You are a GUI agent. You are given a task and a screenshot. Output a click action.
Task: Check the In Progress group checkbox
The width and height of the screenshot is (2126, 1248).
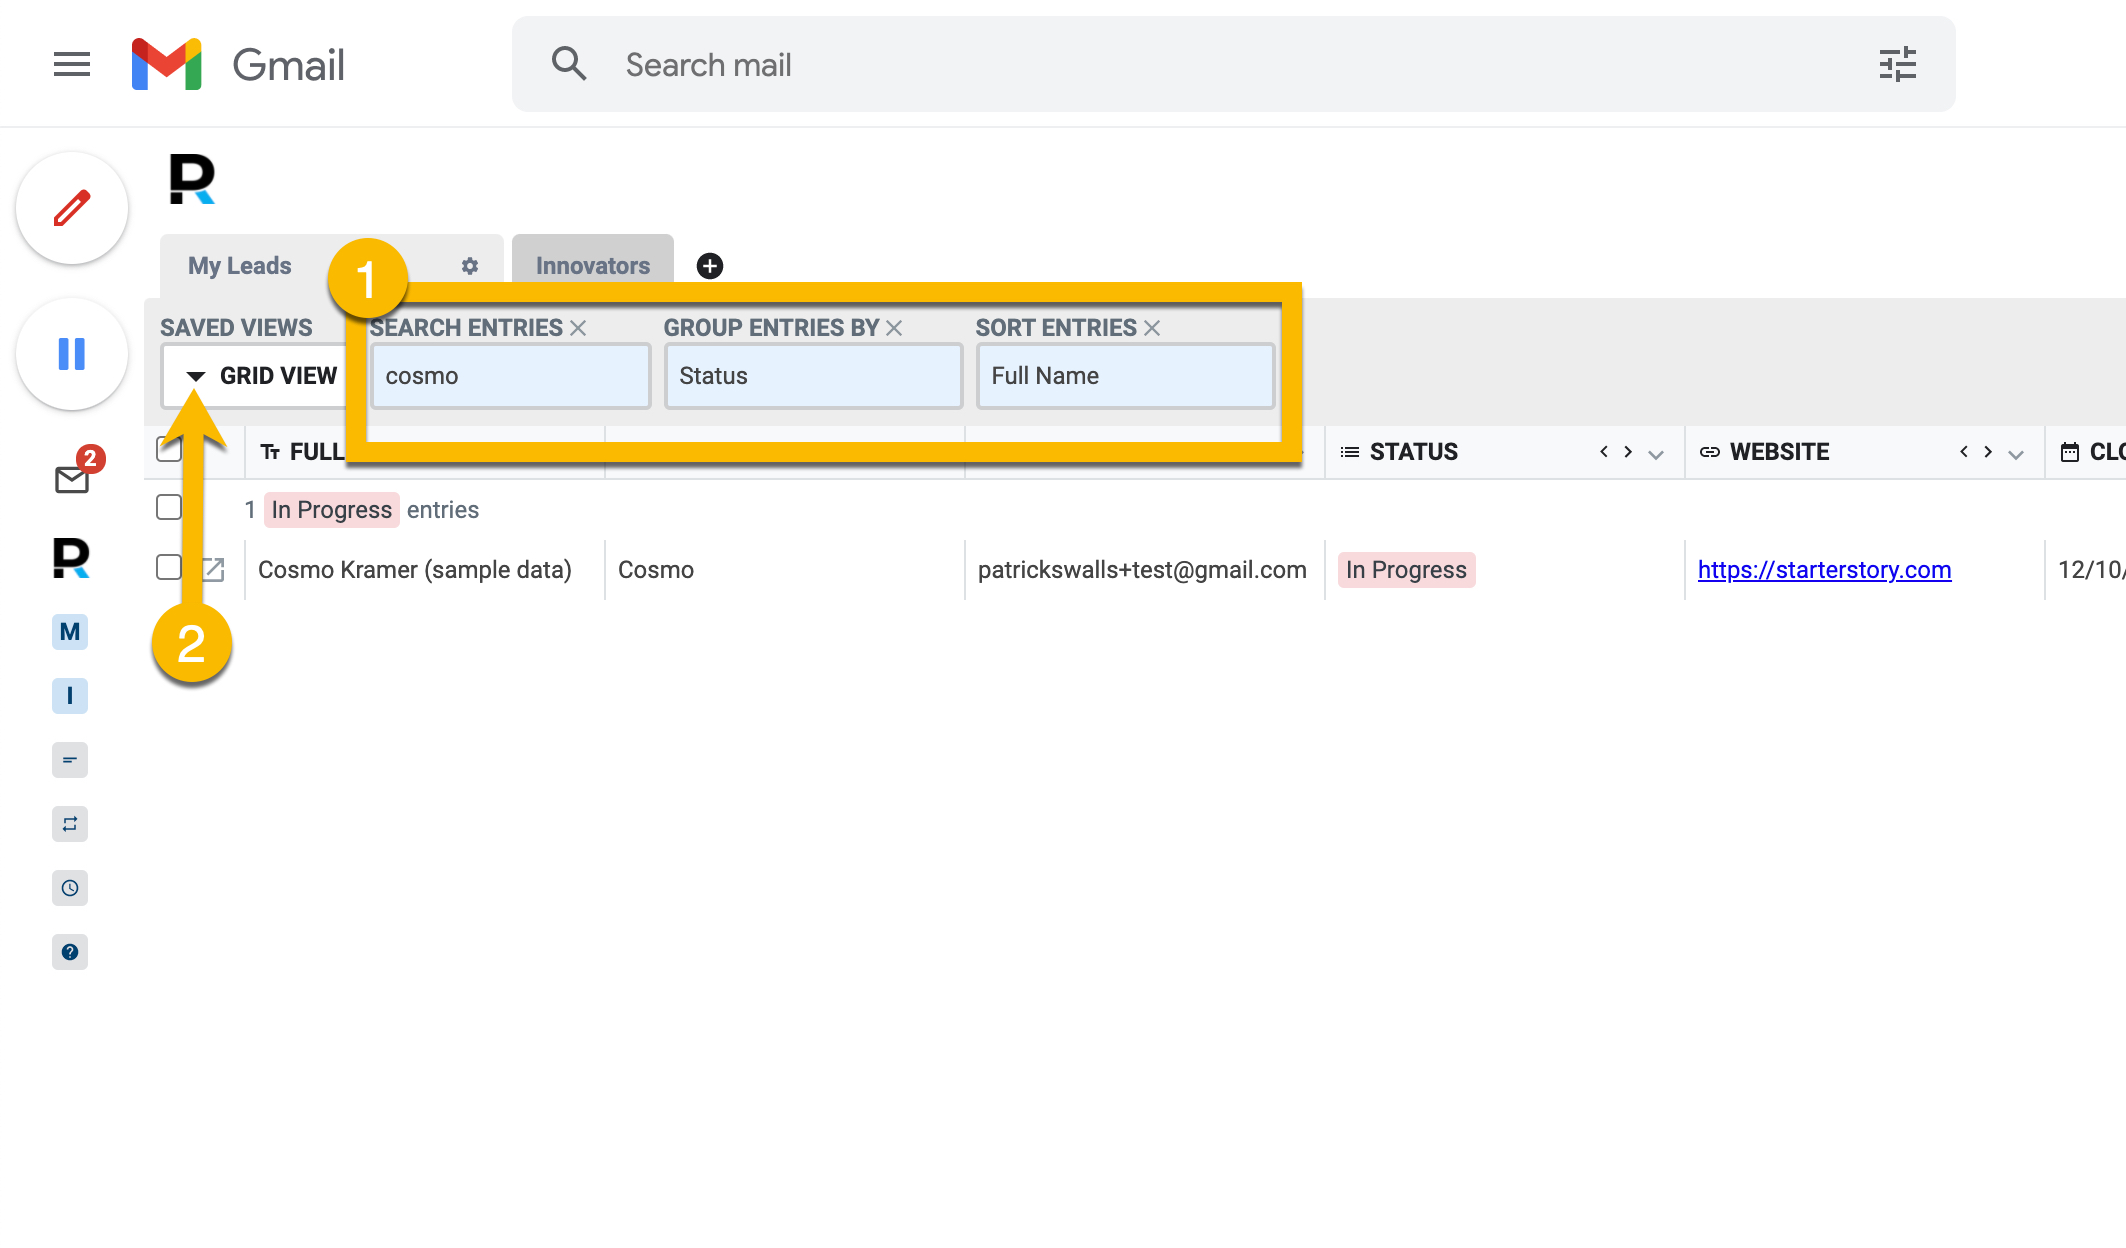tap(169, 508)
